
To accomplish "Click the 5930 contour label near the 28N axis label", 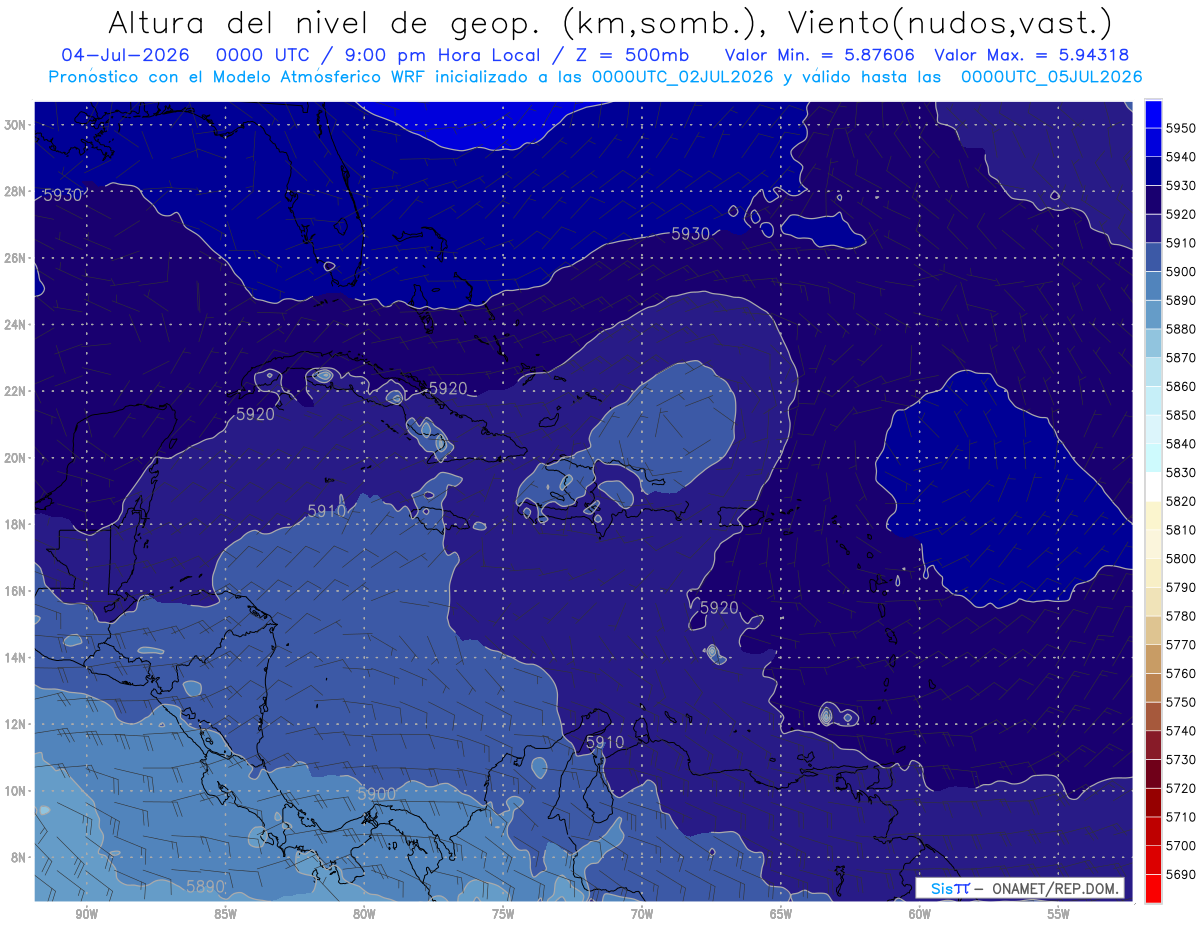I will (62, 195).
